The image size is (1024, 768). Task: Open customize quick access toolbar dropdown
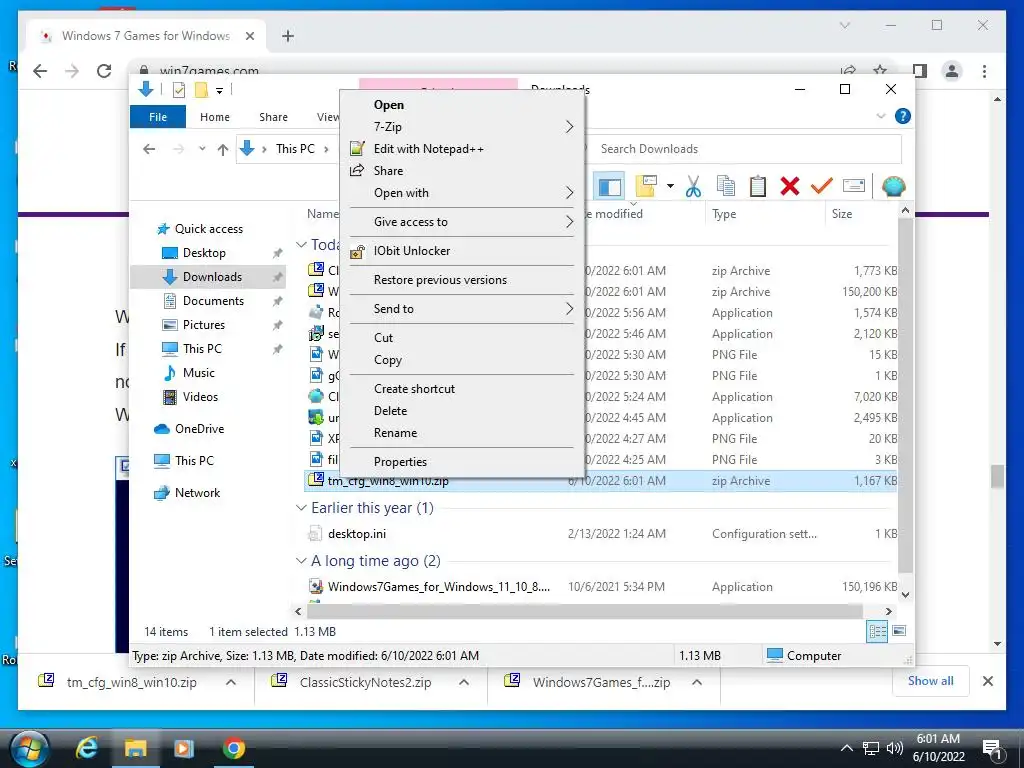pos(219,91)
